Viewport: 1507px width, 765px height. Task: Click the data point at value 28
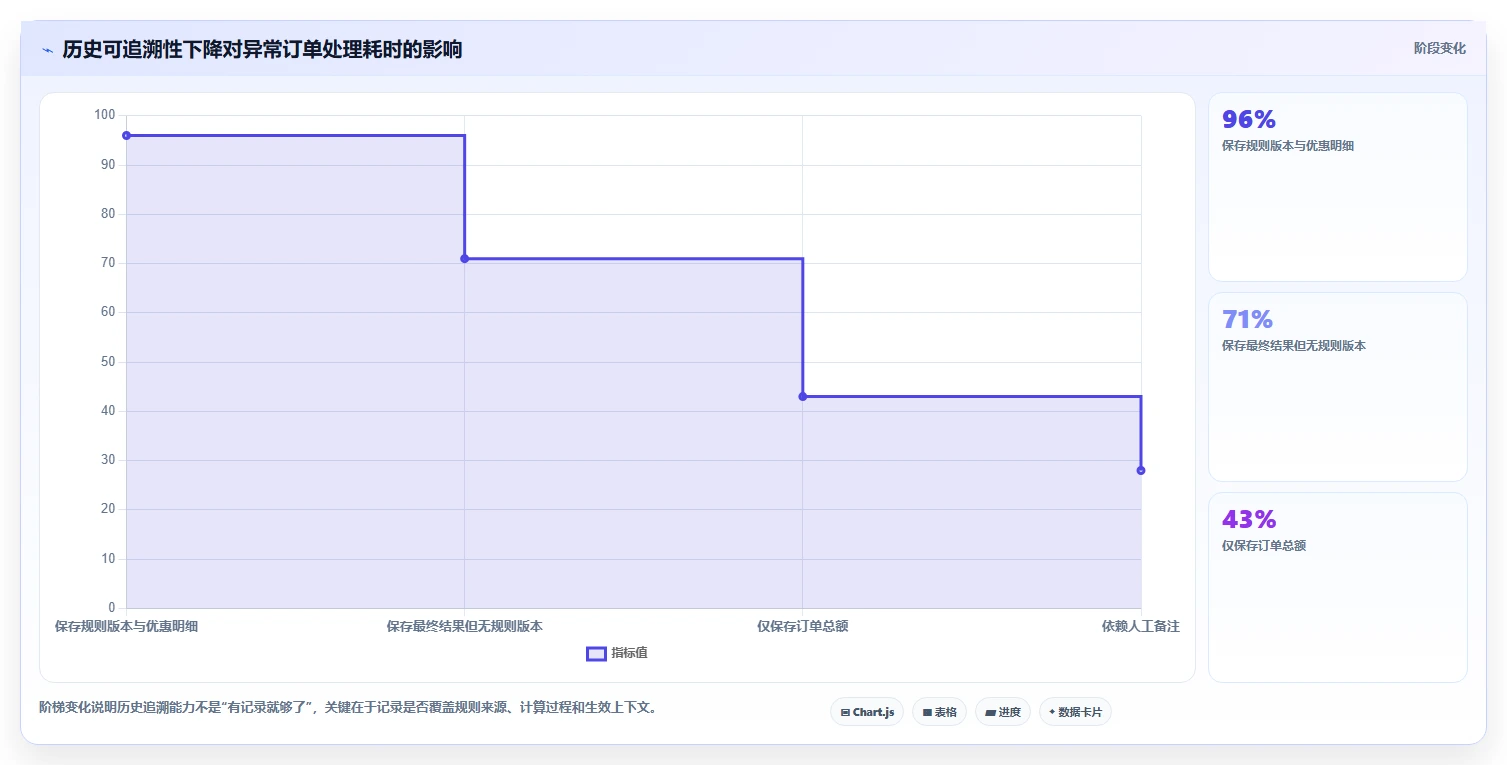[x=1140, y=470]
